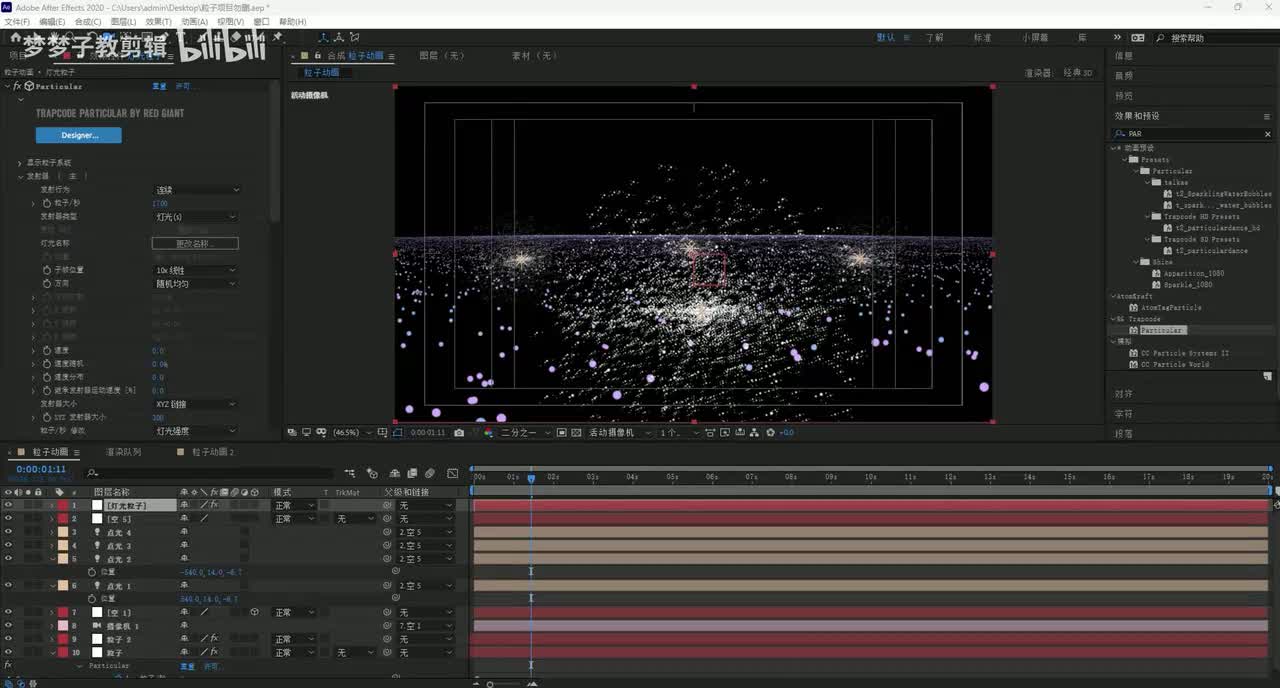The height and width of the screenshot is (688, 1280).
Task: Select t2_particulardance_hd preset
Action: (1217, 228)
